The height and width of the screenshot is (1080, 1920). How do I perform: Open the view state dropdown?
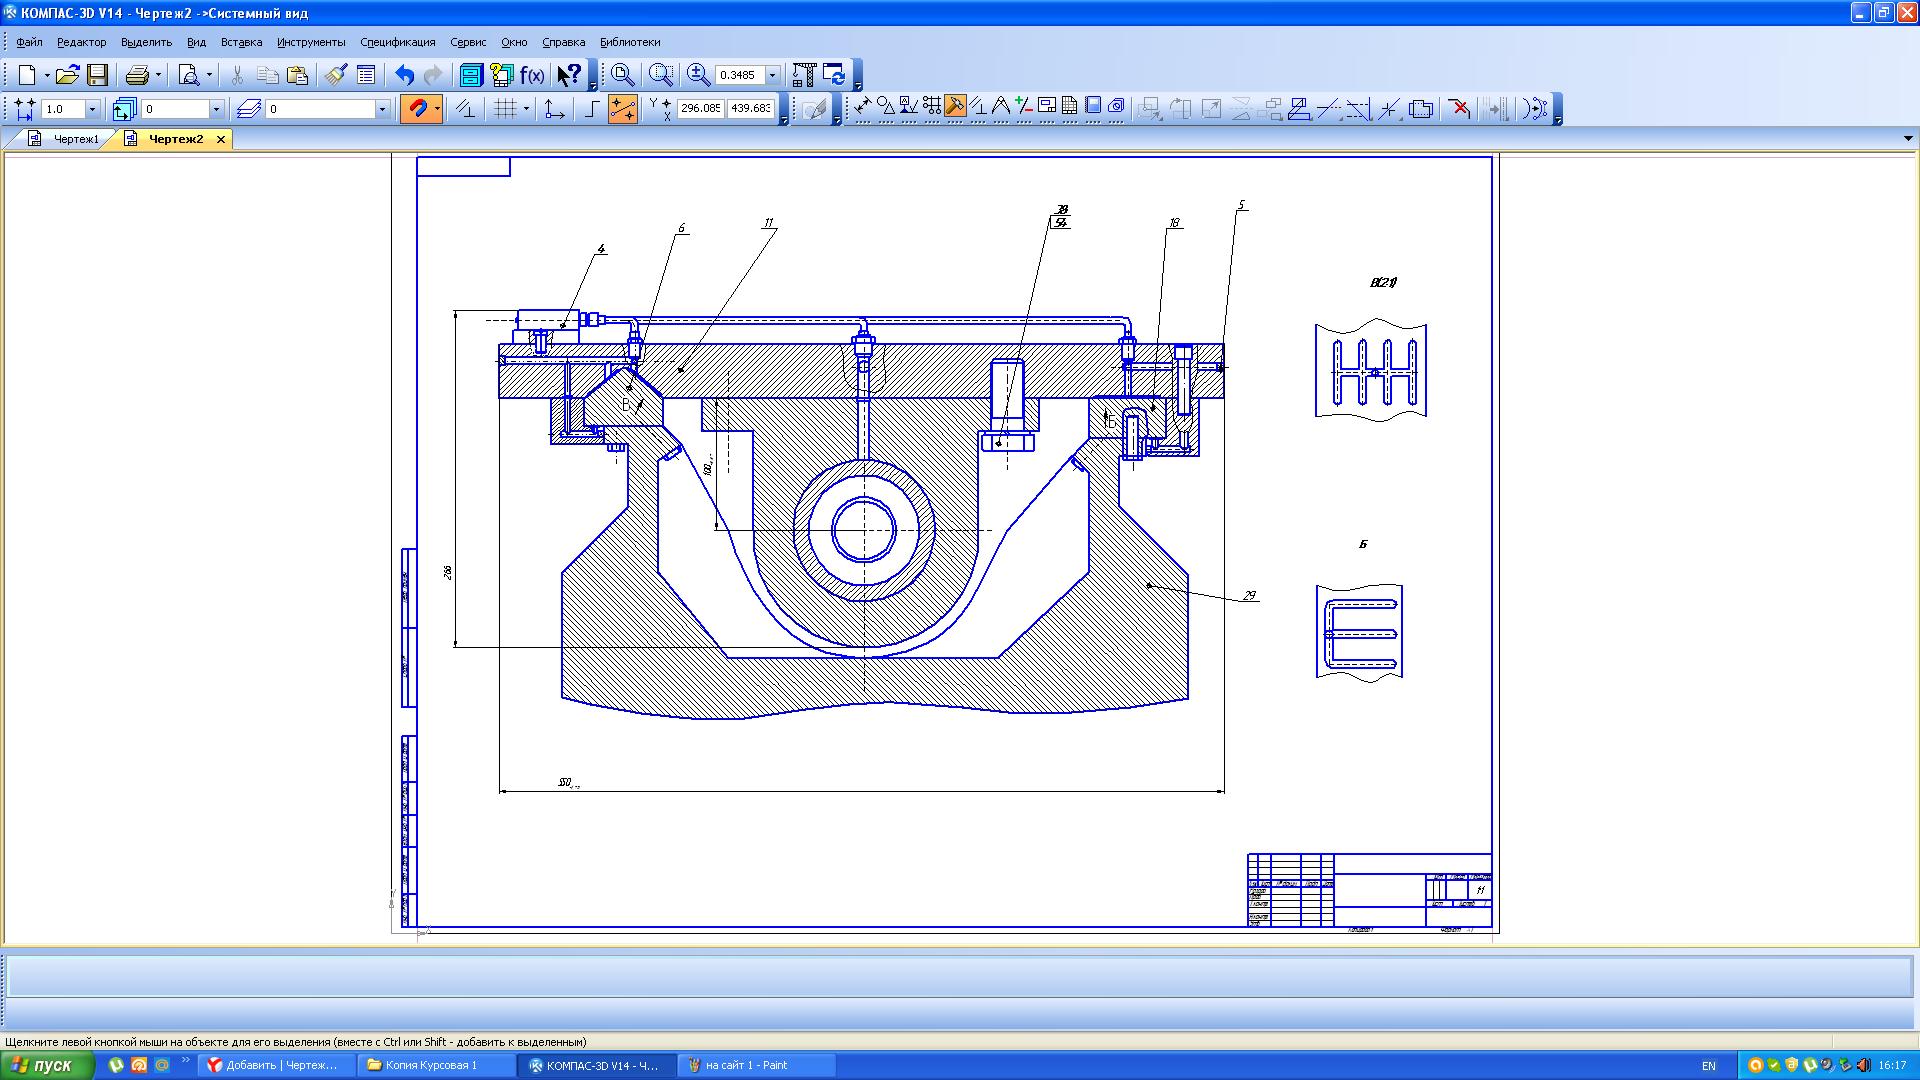[216, 109]
